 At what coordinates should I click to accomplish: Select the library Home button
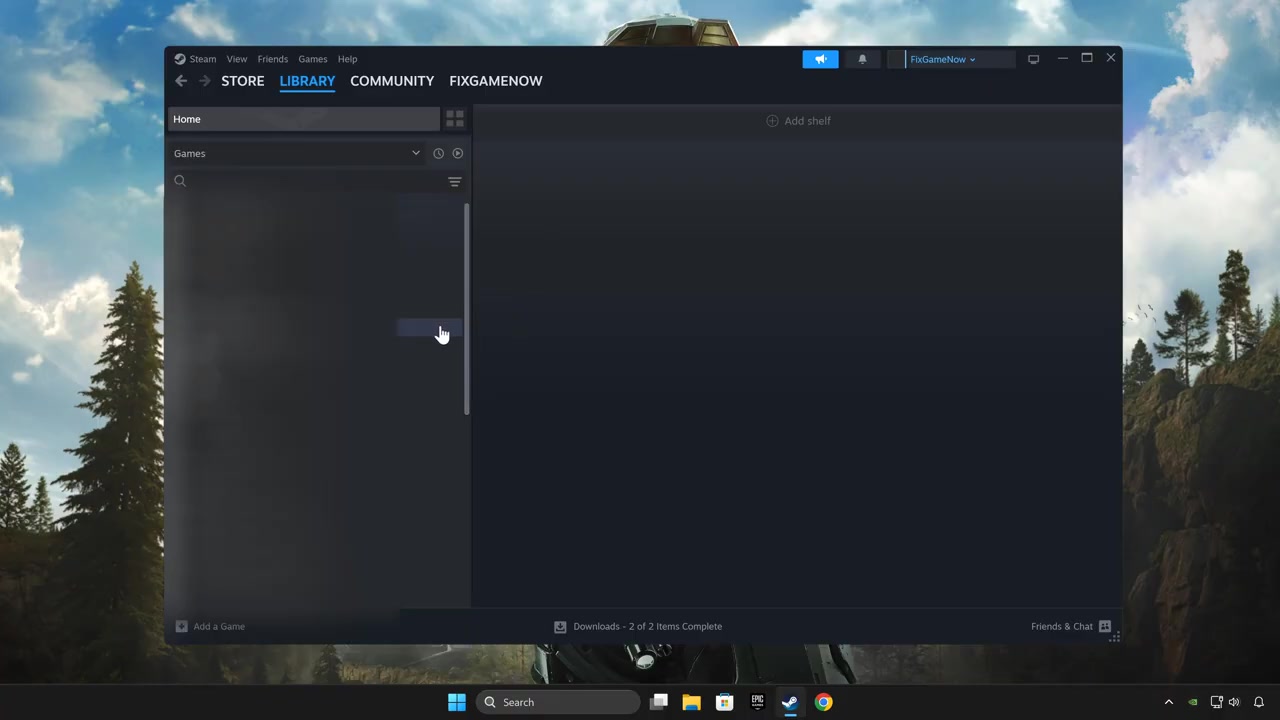[x=303, y=119]
